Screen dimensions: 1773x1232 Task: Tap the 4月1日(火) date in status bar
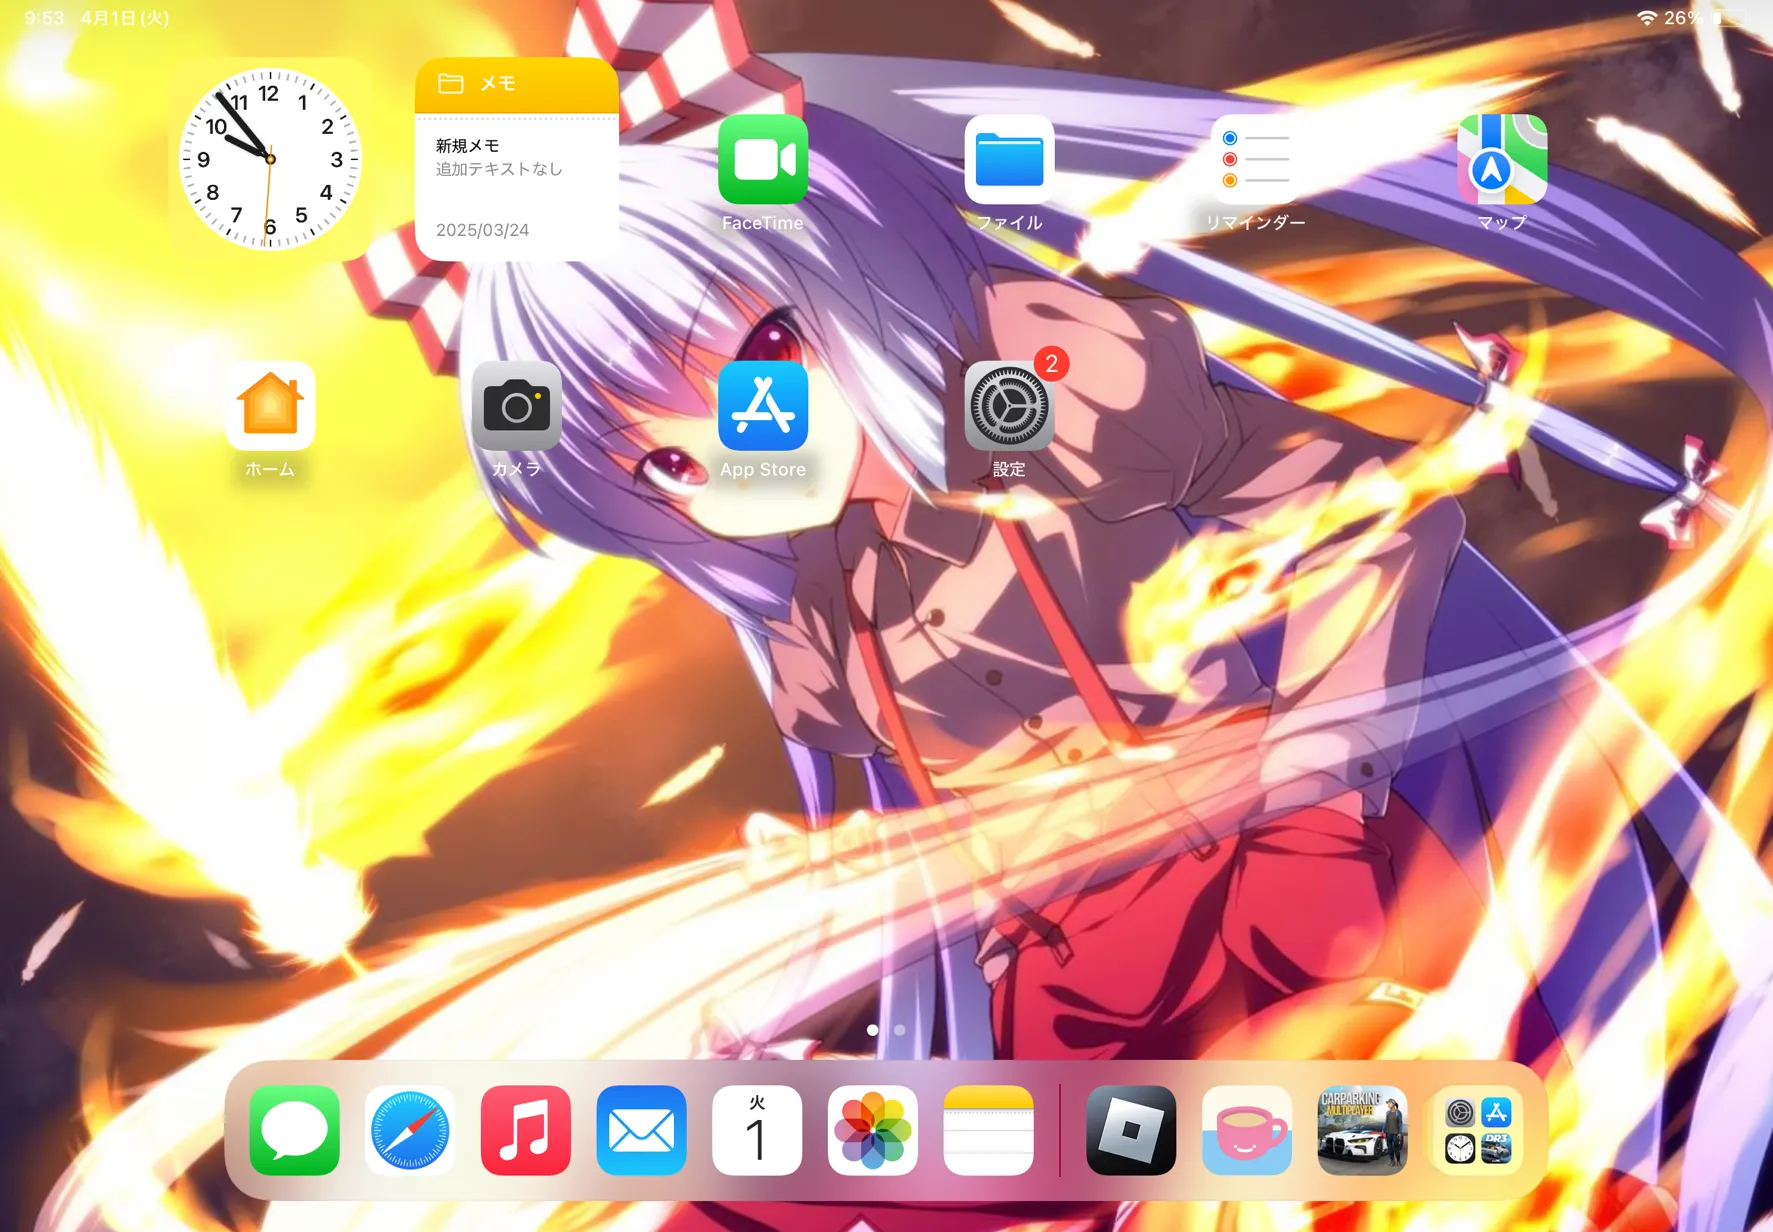(x=125, y=18)
